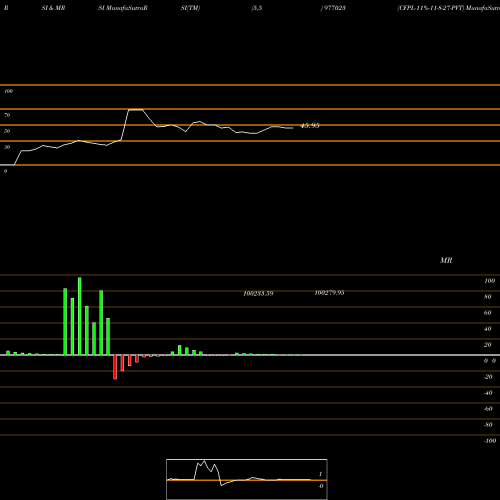Click the MR axis label -100
The width and height of the screenshot is (500, 500).
tap(490, 441)
